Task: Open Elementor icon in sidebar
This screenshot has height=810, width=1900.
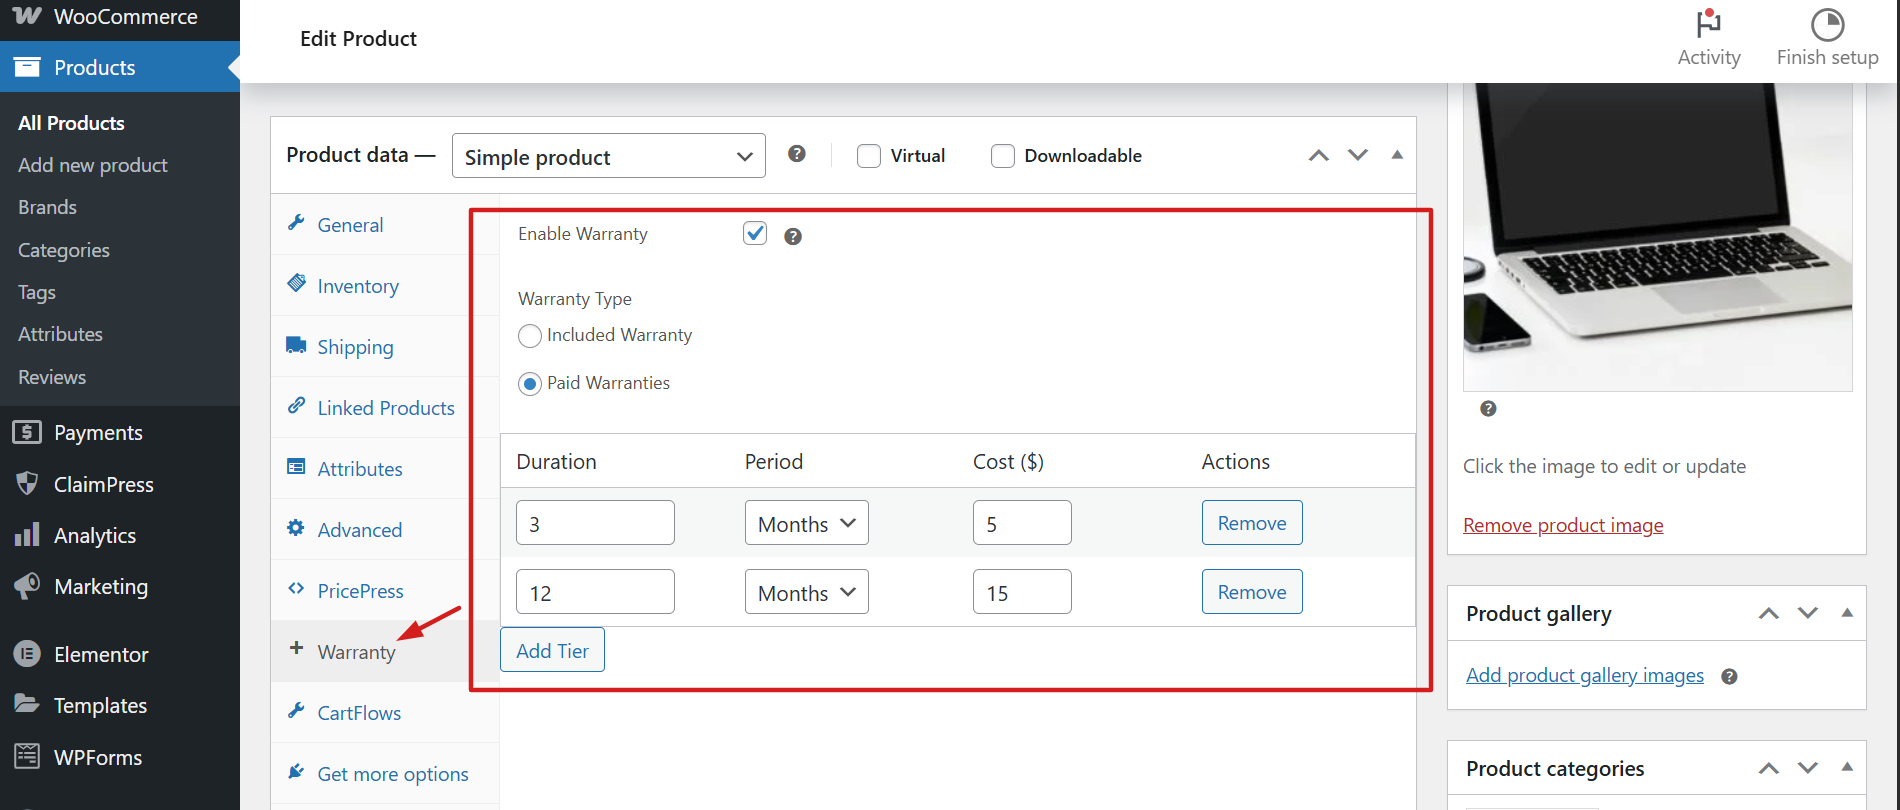Action: coord(27,654)
